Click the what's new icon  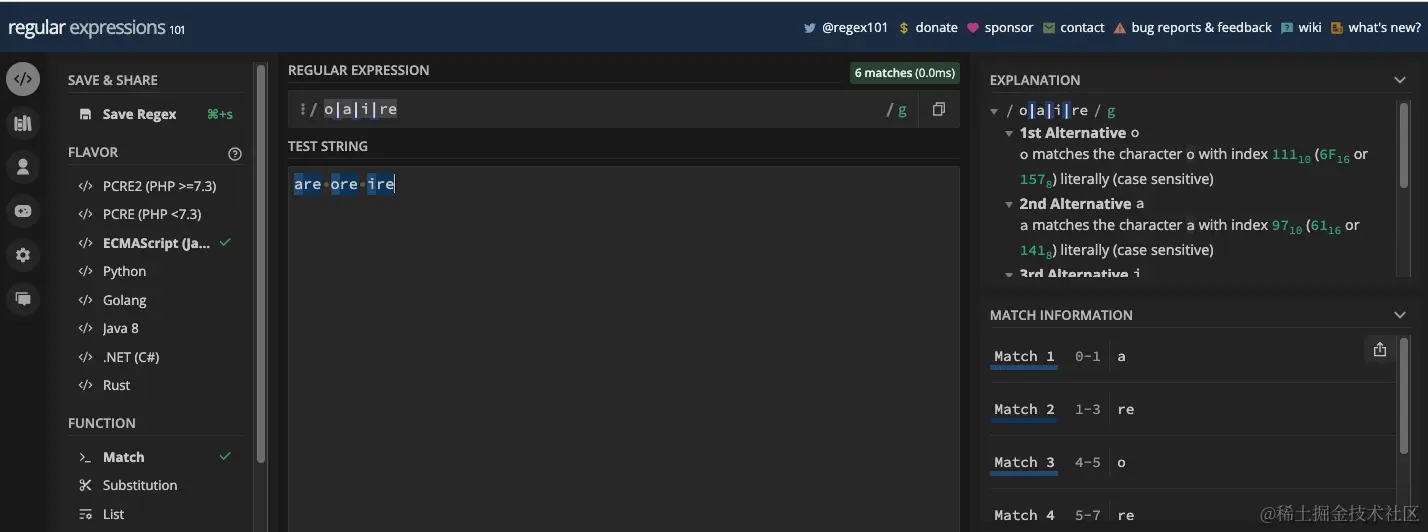(1337, 28)
